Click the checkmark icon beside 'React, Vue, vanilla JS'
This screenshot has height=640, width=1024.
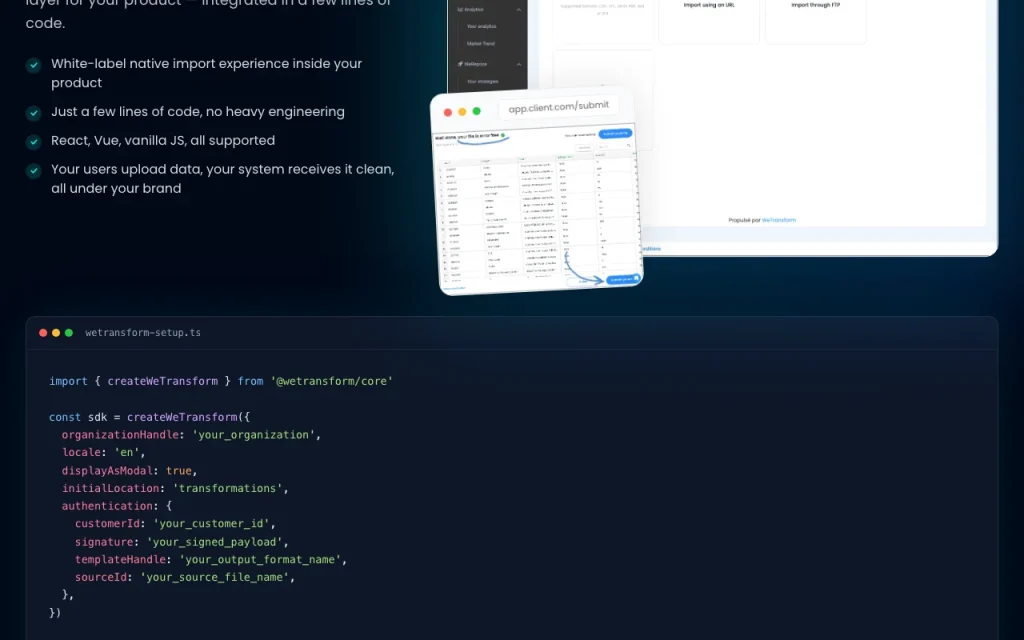tap(33, 142)
